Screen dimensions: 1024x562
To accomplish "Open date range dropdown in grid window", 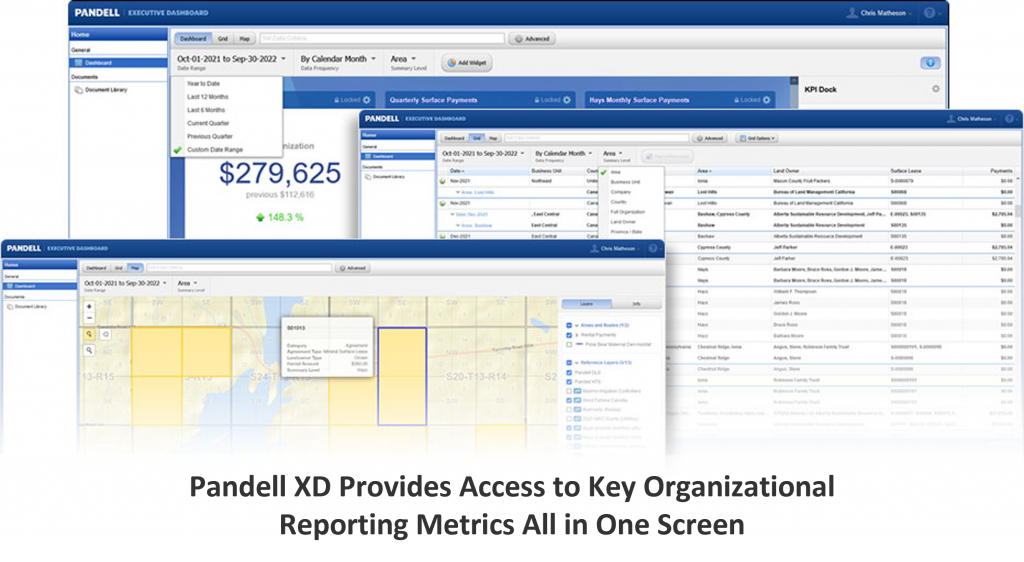I will 483,153.
